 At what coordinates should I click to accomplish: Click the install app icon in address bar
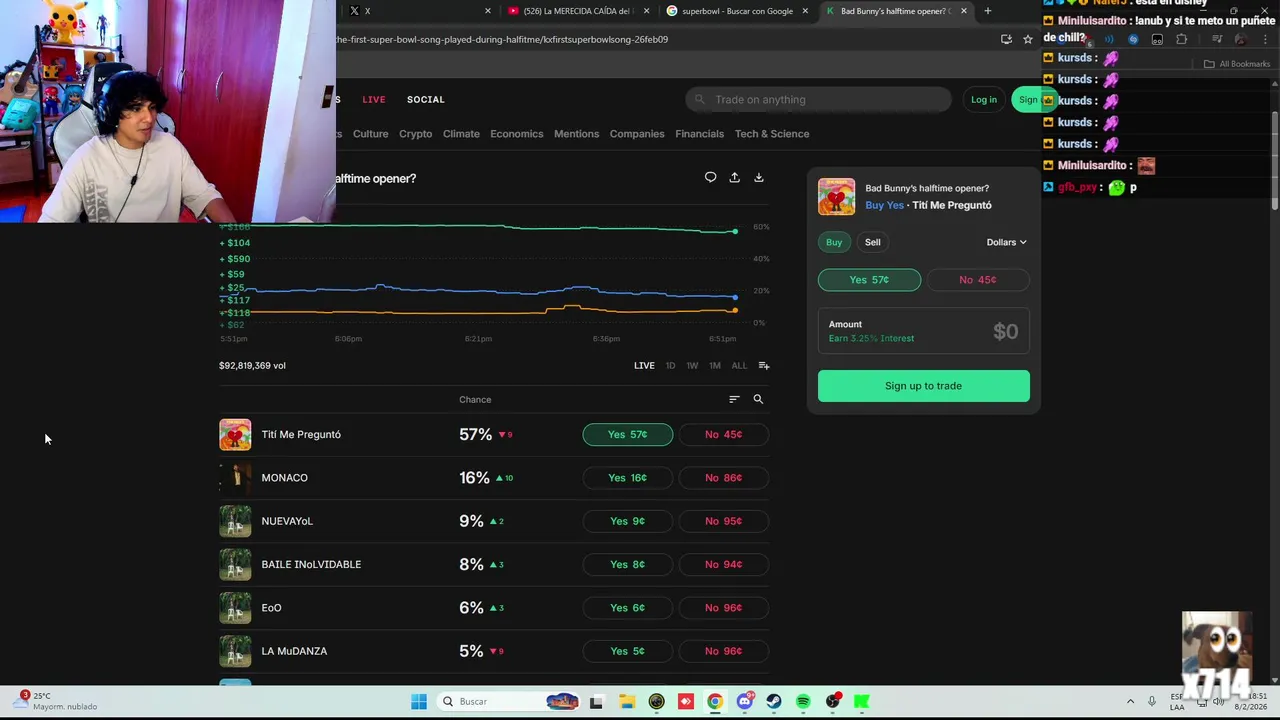tap(1006, 39)
